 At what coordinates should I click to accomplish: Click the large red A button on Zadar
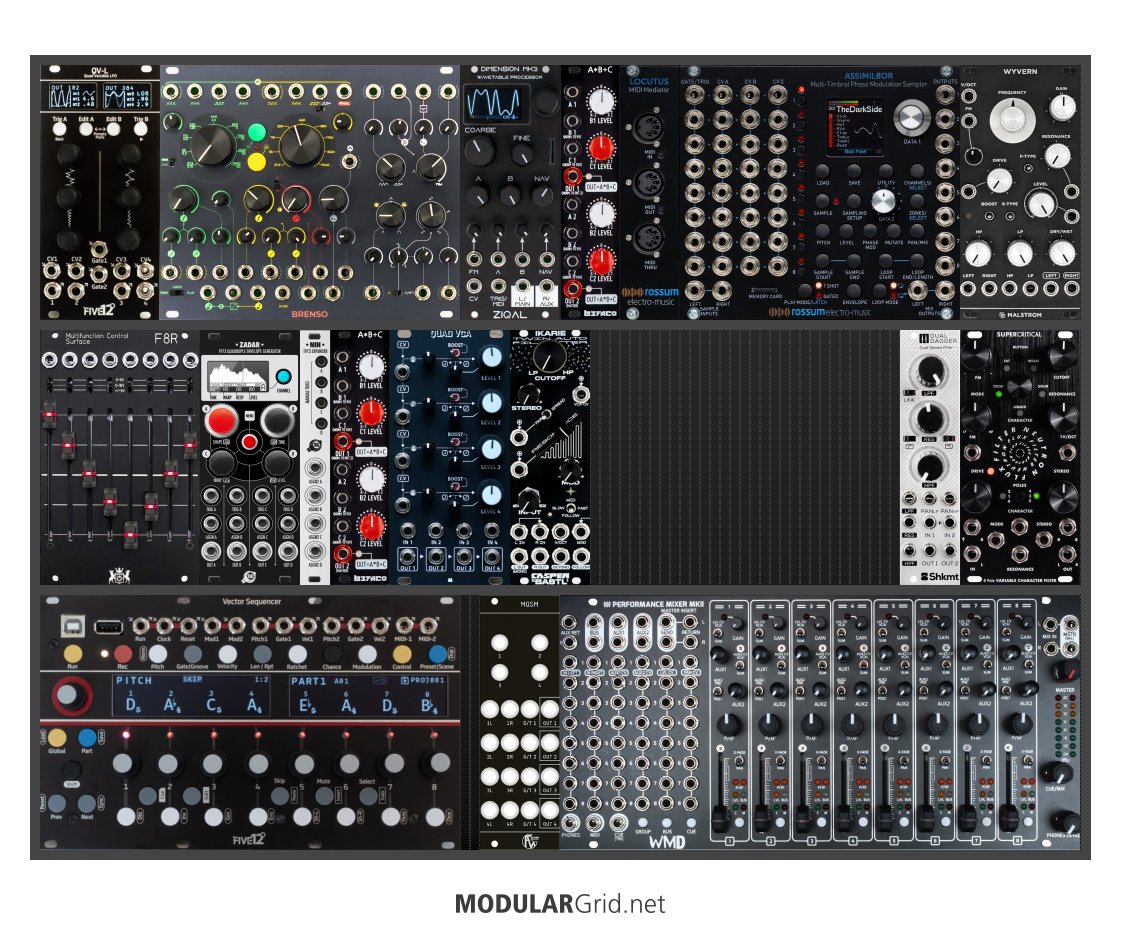(x=222, y=420)
